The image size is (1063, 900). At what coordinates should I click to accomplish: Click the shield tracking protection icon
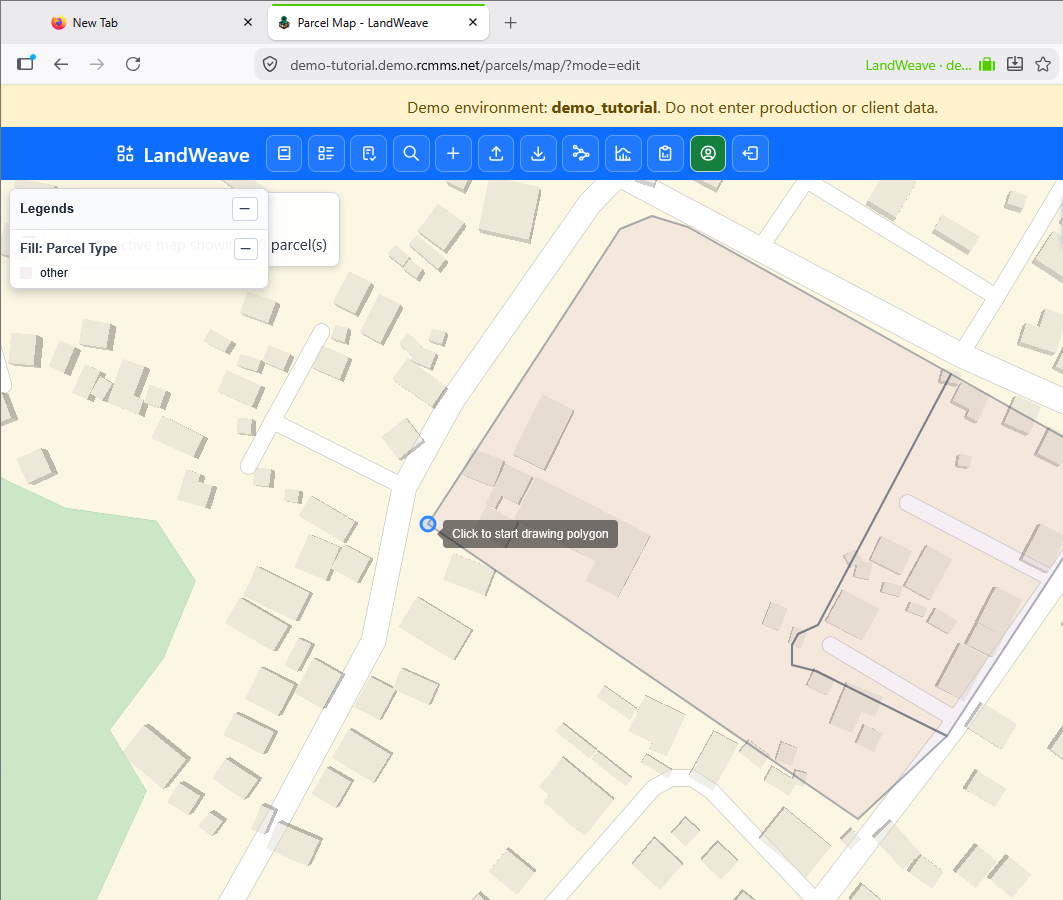click(x=270, y=65)
